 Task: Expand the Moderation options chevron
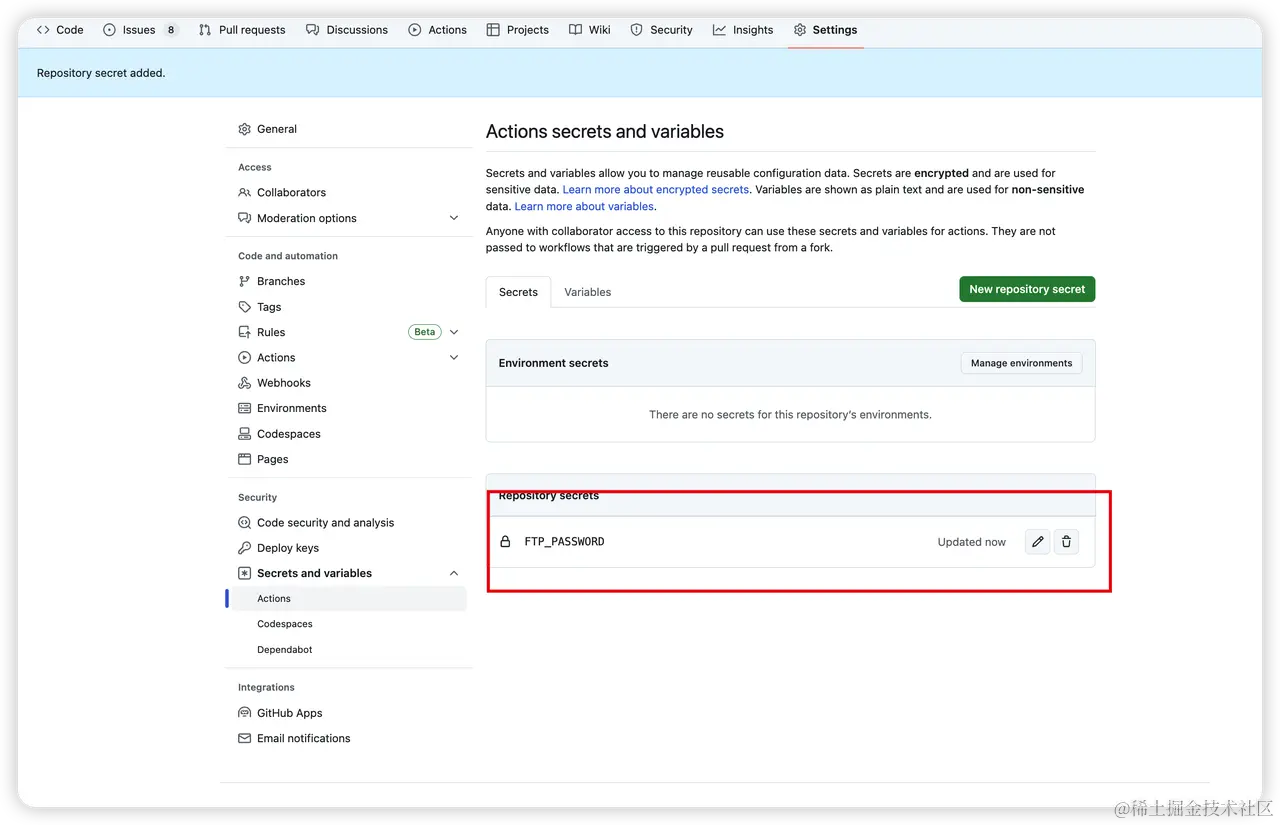click(454, 218)
